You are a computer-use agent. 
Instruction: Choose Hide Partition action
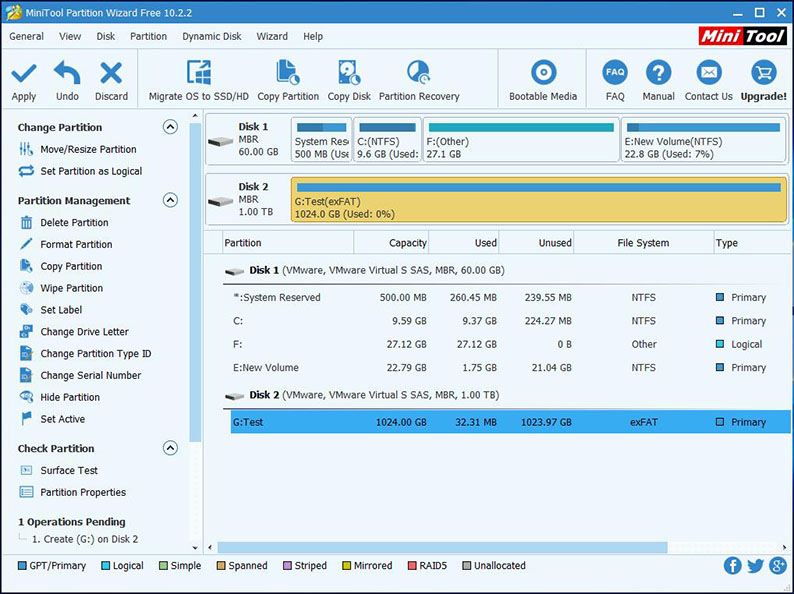[60, 397]
